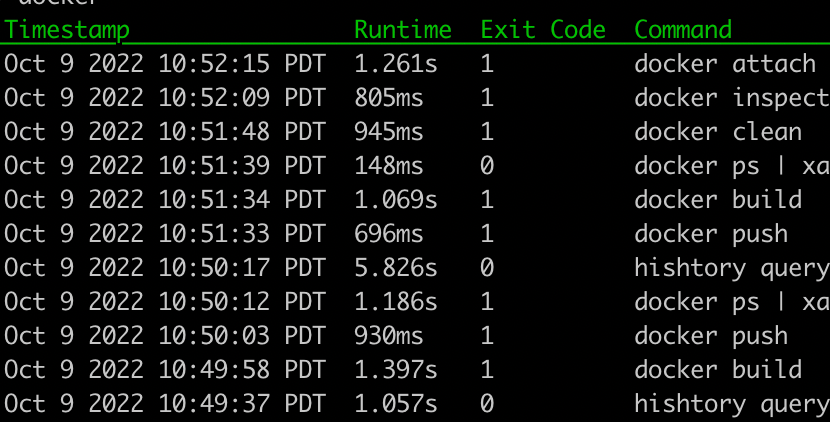Click the Exit Code column header
Screen dimensions: 830x422
tap(543, 29)
